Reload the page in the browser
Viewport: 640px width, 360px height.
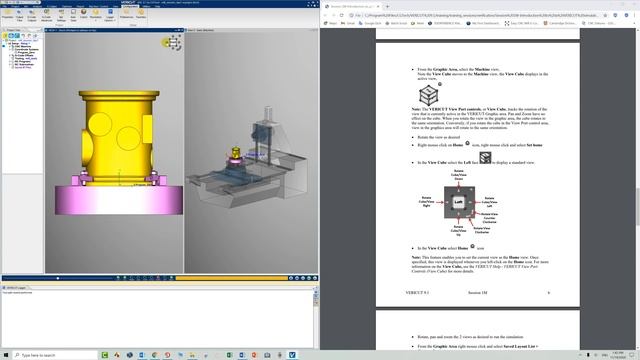coord(342,15)
